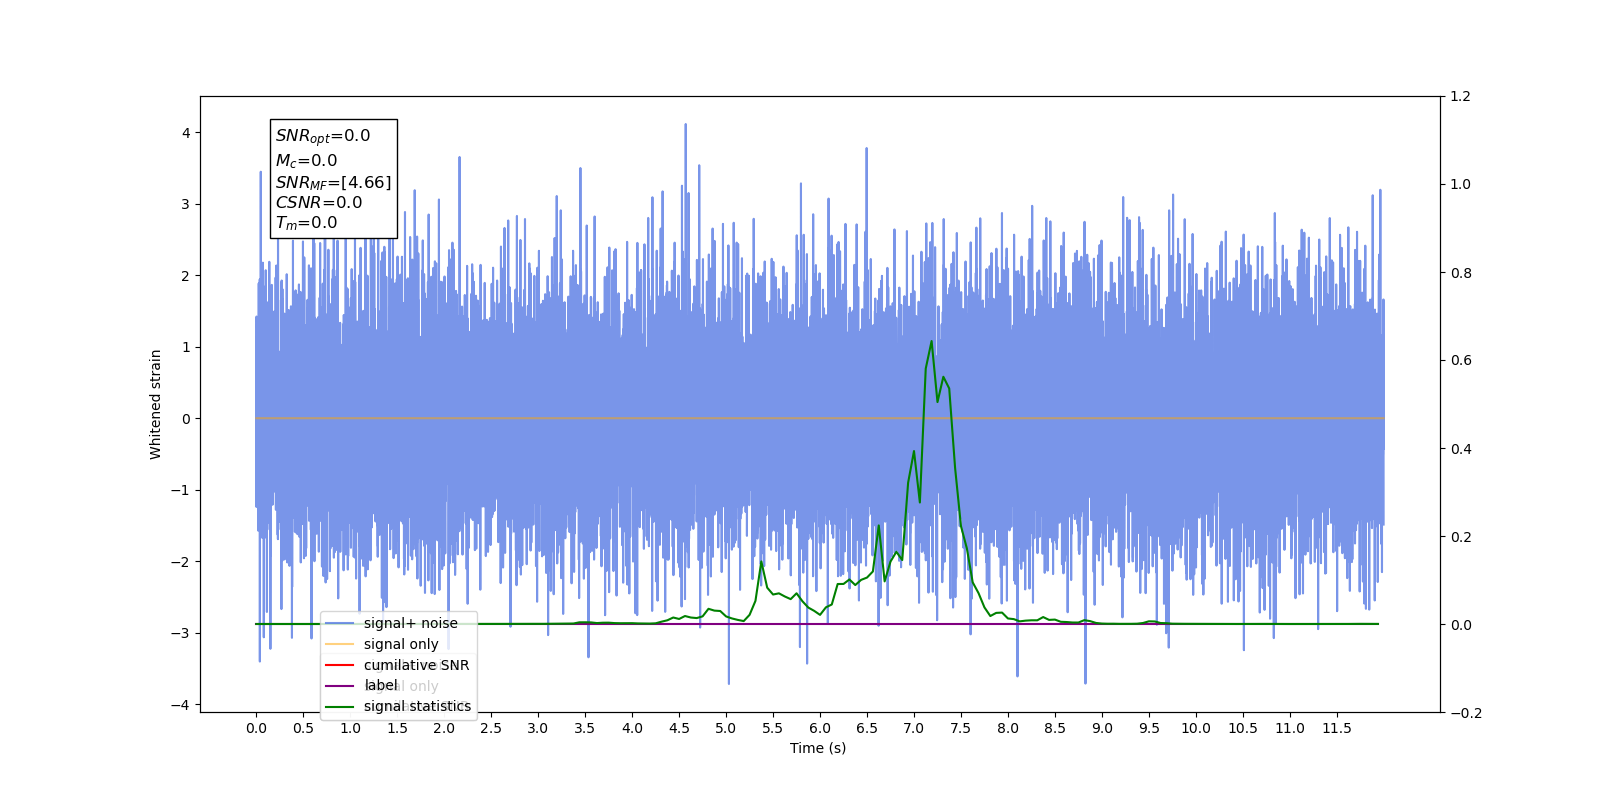This screenshot has width=1600, height=800.
Task: Click the blue 'signal+ noise' legend line swatch
Action: click(340, 623)
